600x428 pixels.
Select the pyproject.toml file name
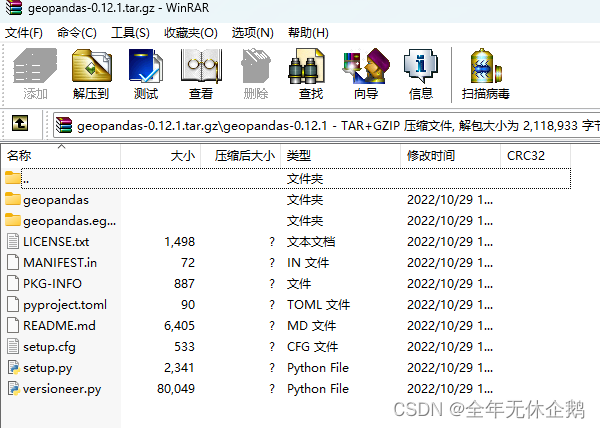pos(65,305)
